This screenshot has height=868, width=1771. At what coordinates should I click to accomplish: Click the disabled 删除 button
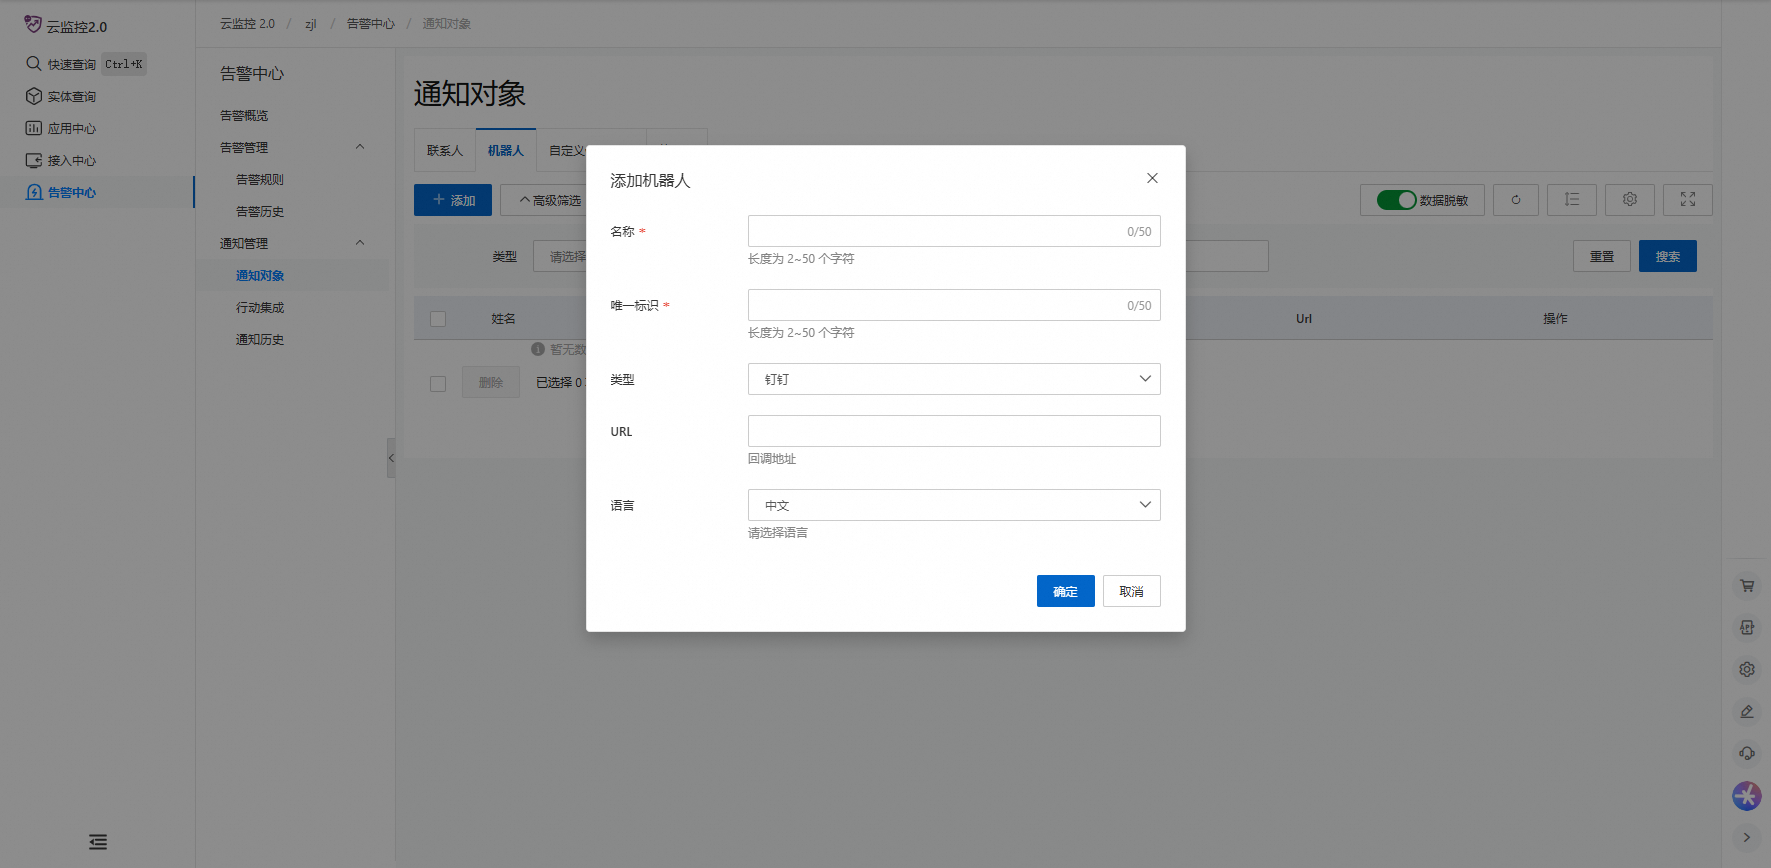pyautogui.click(x=491, y=382)
